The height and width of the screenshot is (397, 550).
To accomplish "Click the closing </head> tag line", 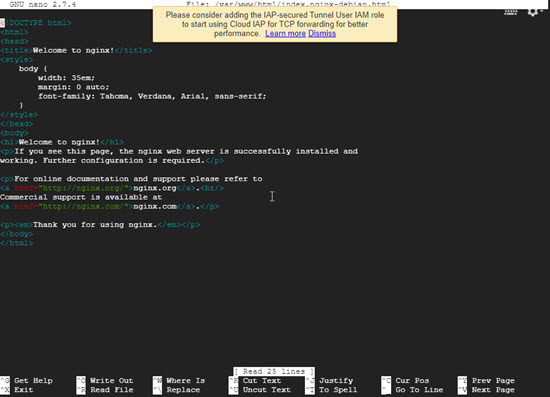I will pos(16,124).
